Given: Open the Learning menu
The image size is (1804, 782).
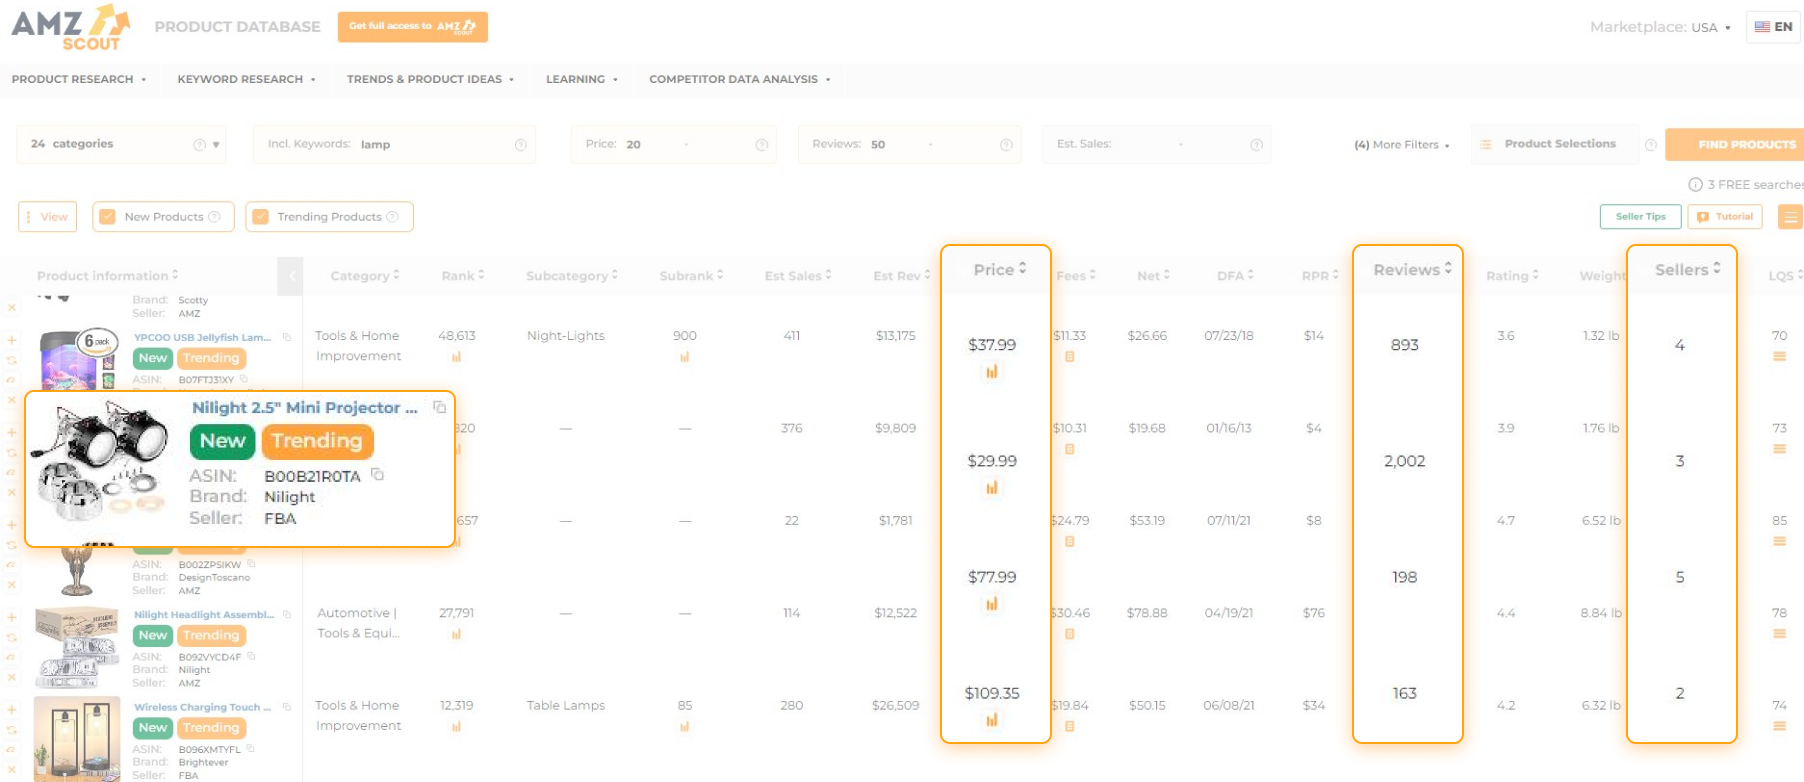Looking at the screenshot, I should coord(582,79).
